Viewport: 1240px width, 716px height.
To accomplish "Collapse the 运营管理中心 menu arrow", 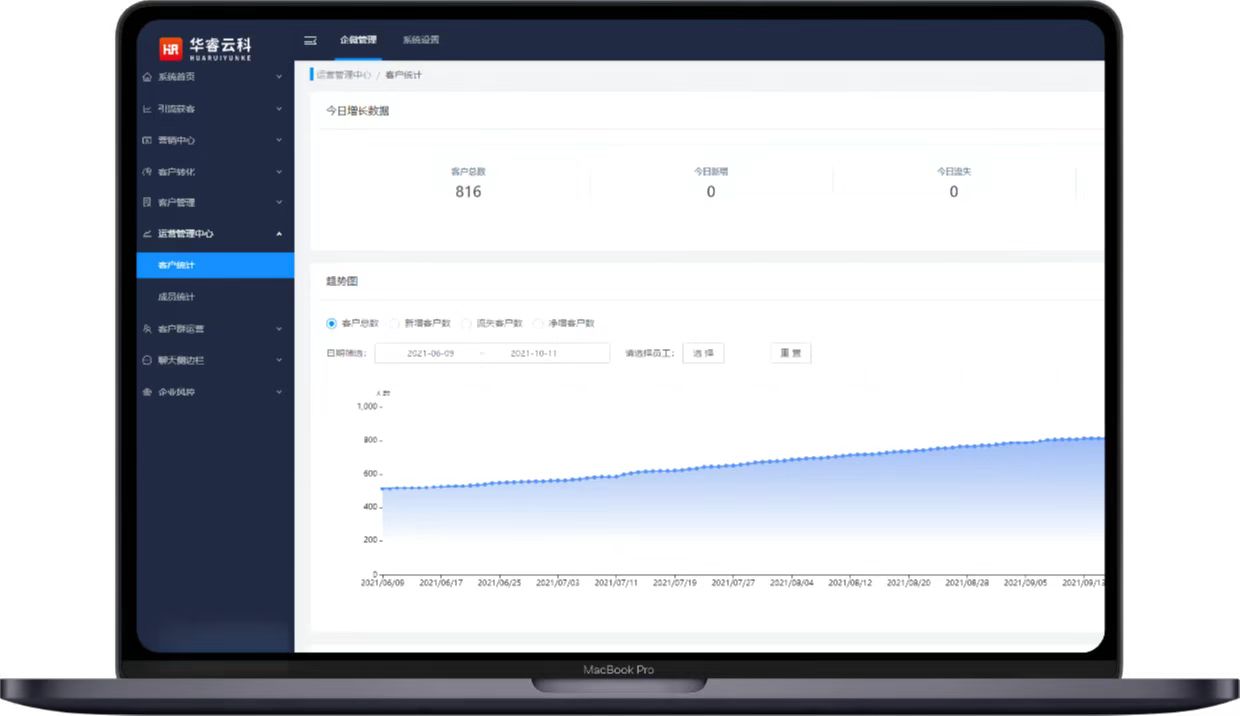I will [279, 234].
